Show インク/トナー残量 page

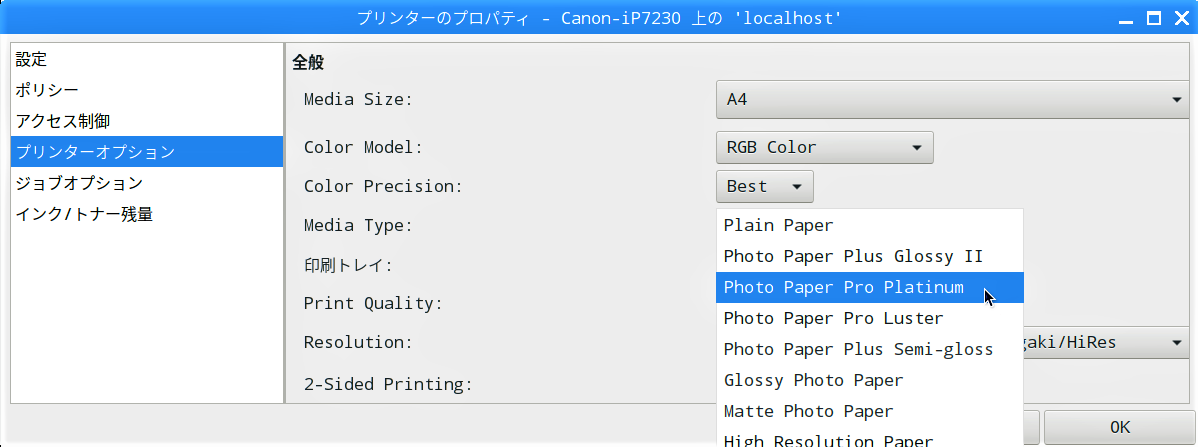click(x=147, y=215)
